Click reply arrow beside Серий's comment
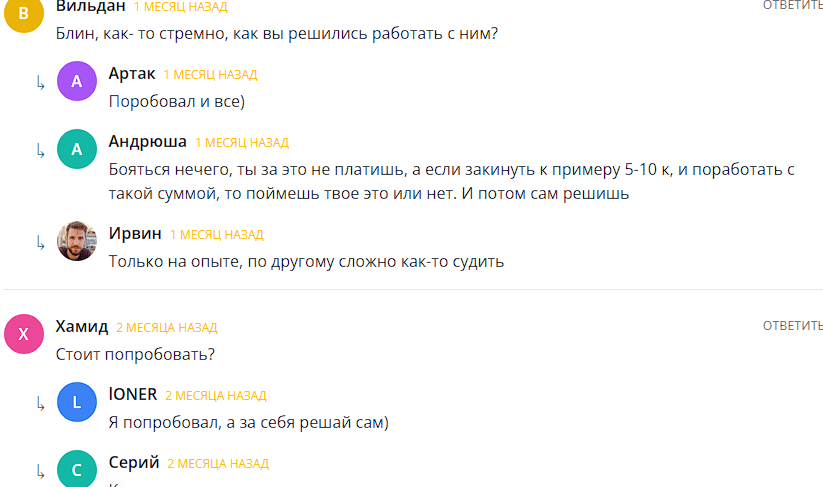 pyautogui.click(x=40, y=470)
